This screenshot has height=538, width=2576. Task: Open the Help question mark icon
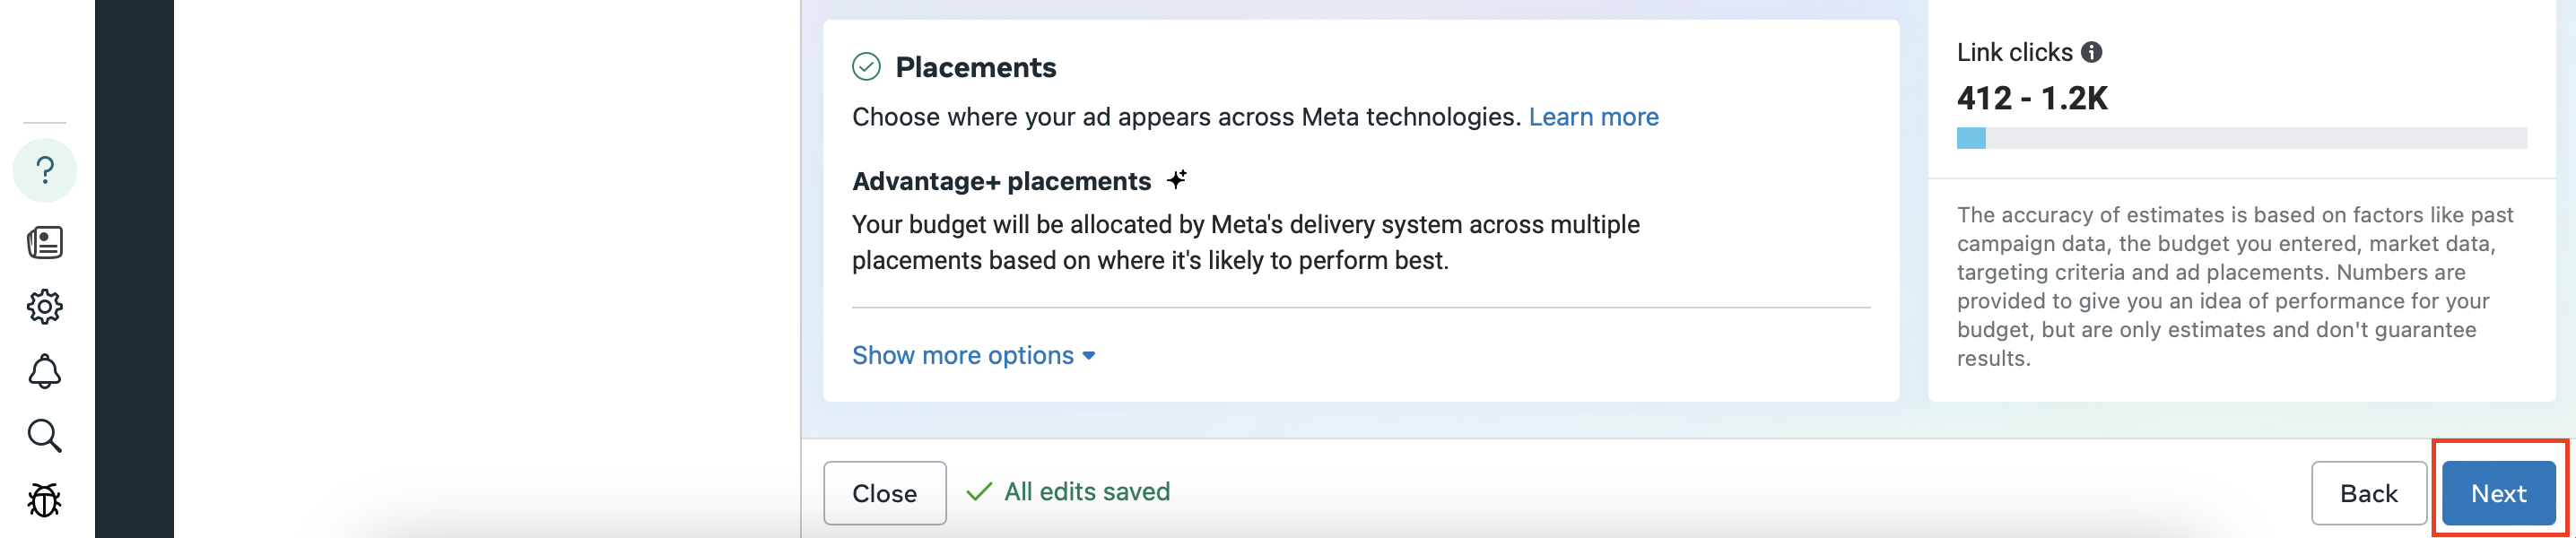point(45,171)
